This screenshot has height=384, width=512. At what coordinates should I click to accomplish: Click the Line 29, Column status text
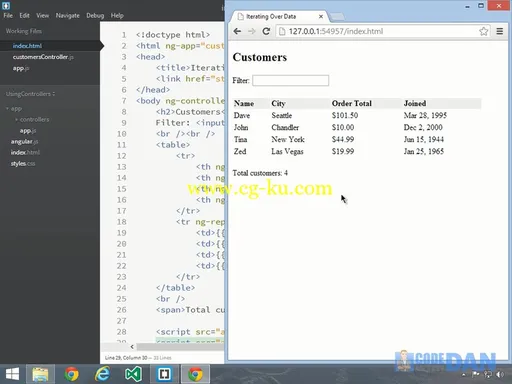(x=126, y=358)
